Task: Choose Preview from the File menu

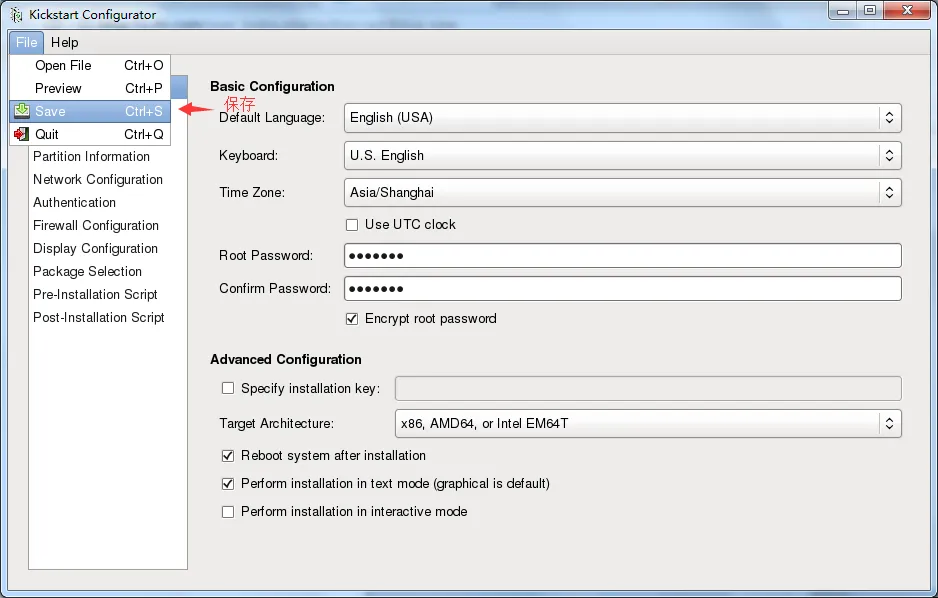Action: coord(90,89)
